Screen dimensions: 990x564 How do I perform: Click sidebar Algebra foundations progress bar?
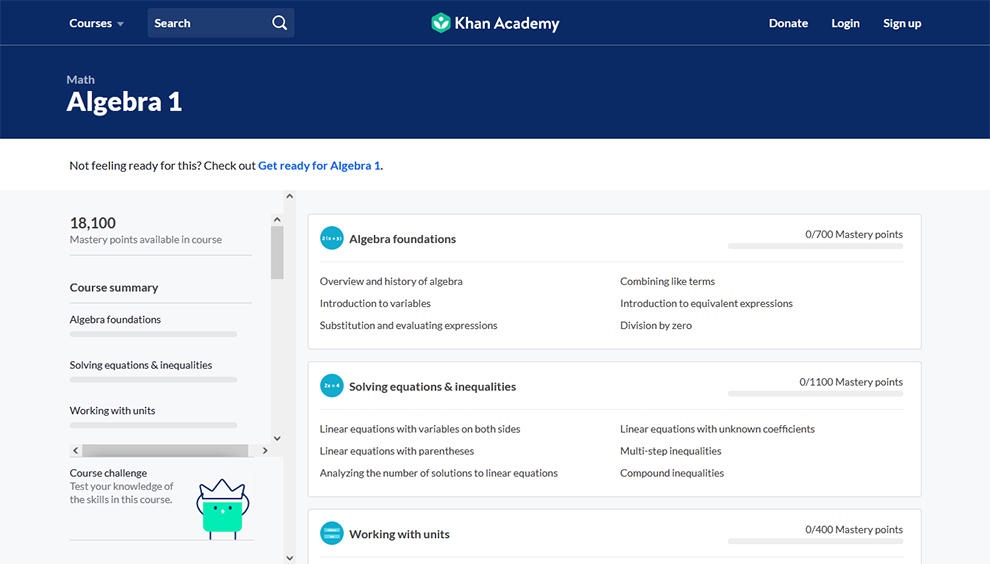coord(153,334)
